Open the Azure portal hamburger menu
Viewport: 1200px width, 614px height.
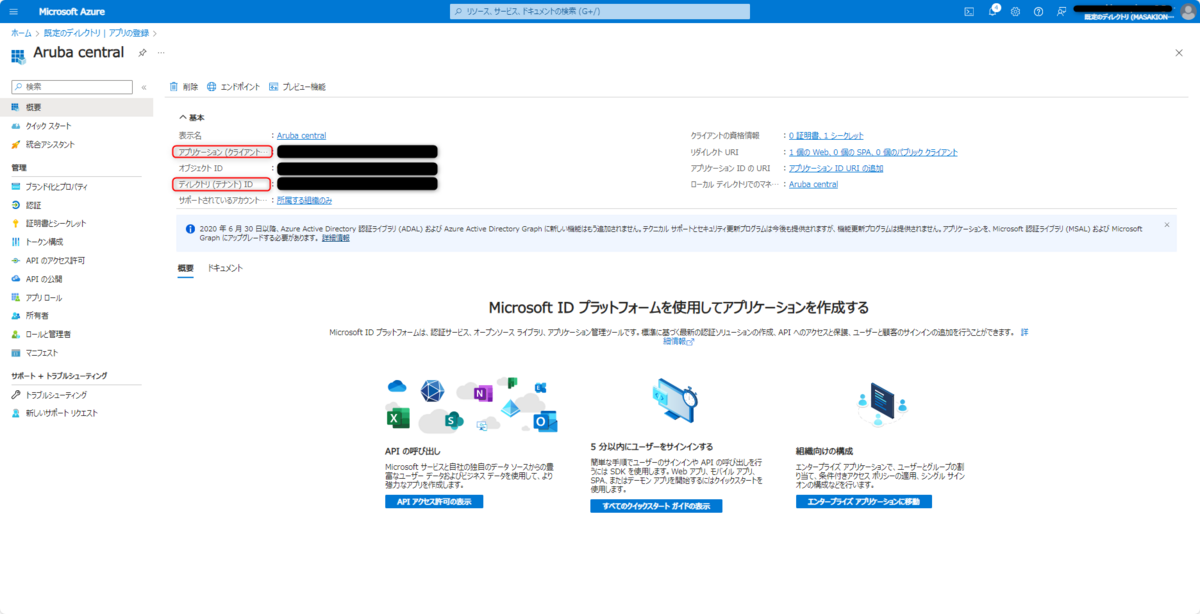(x=13, y=11)
